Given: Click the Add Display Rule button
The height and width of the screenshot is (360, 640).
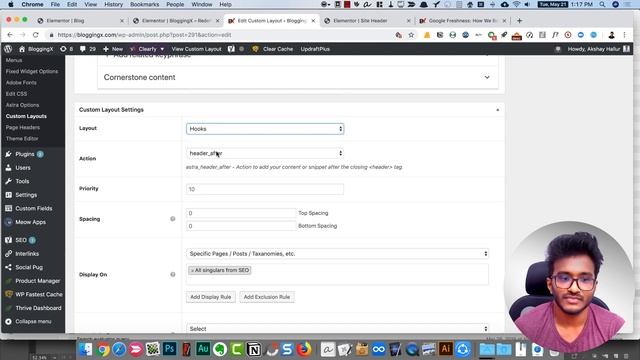Looking at the screenshot, I should tap(211, 297).
